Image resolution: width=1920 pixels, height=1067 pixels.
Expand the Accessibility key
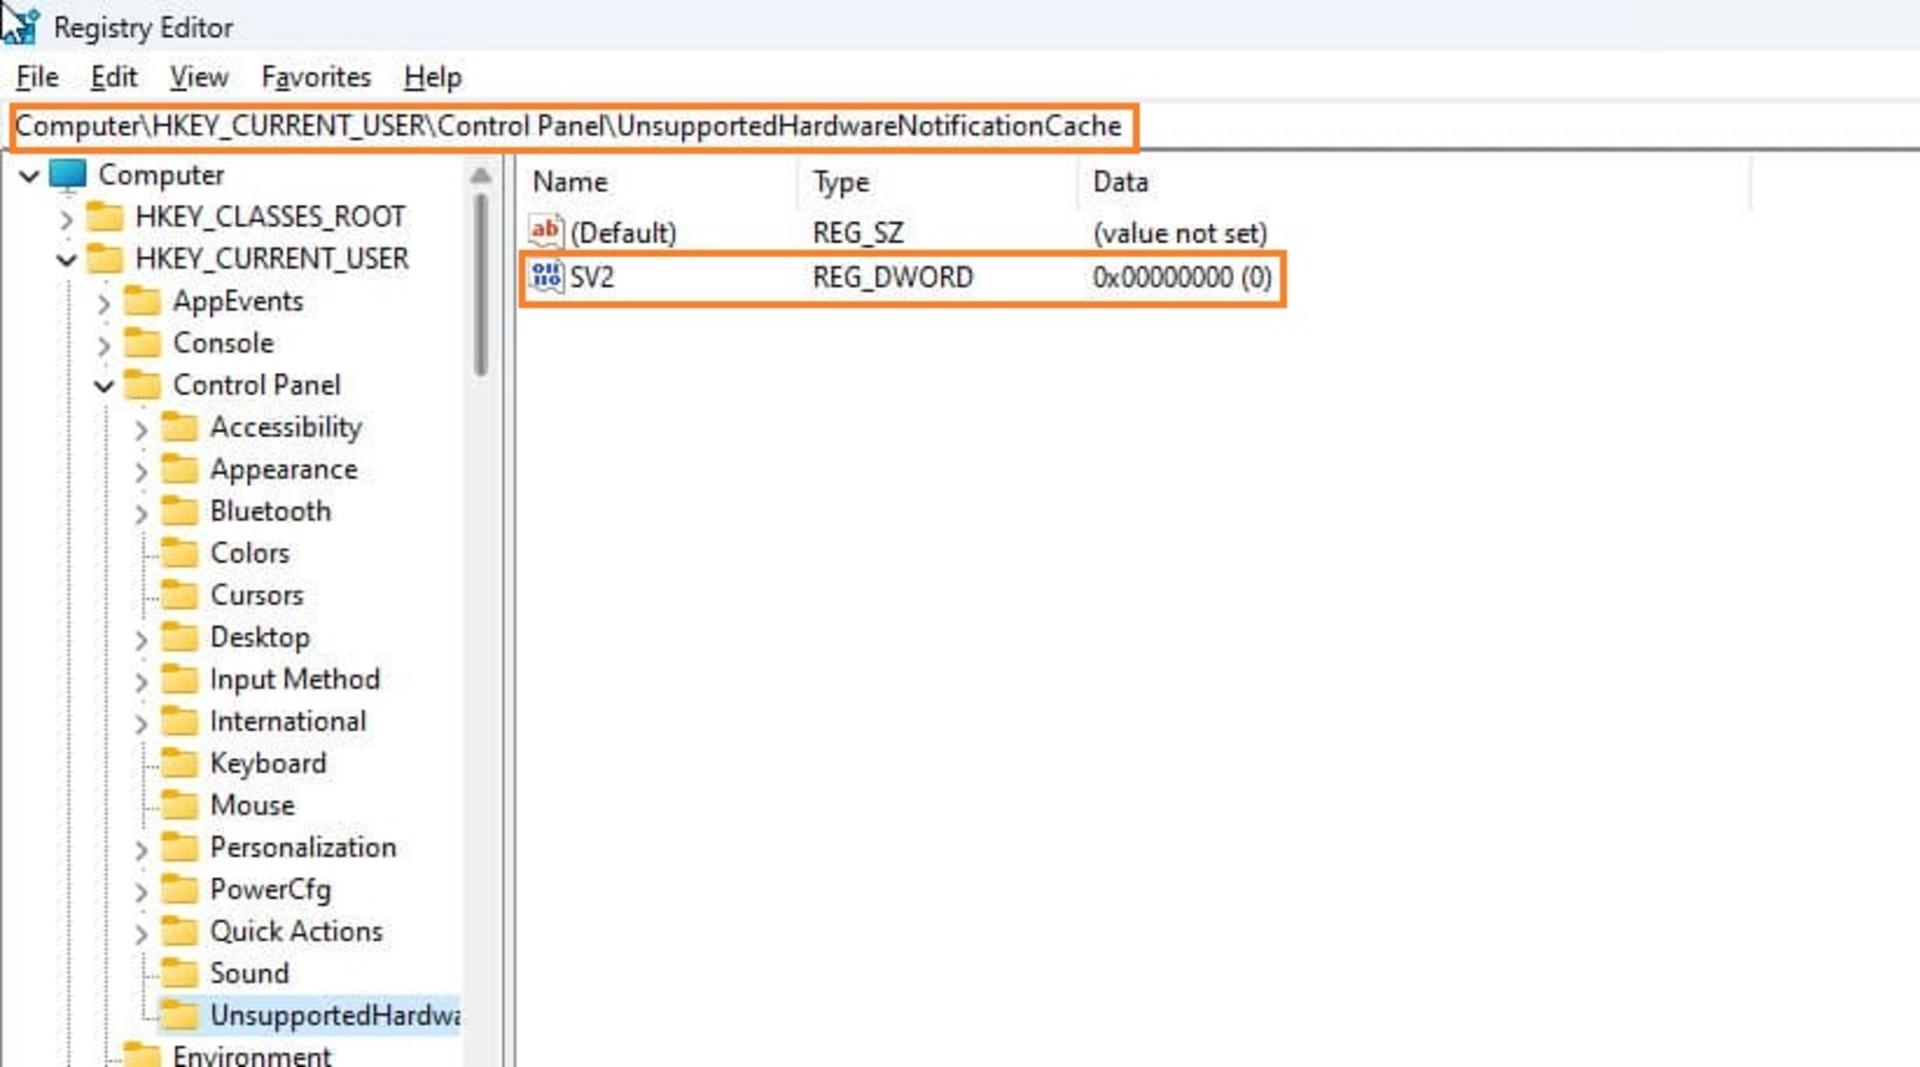click(x=141, y=429)
